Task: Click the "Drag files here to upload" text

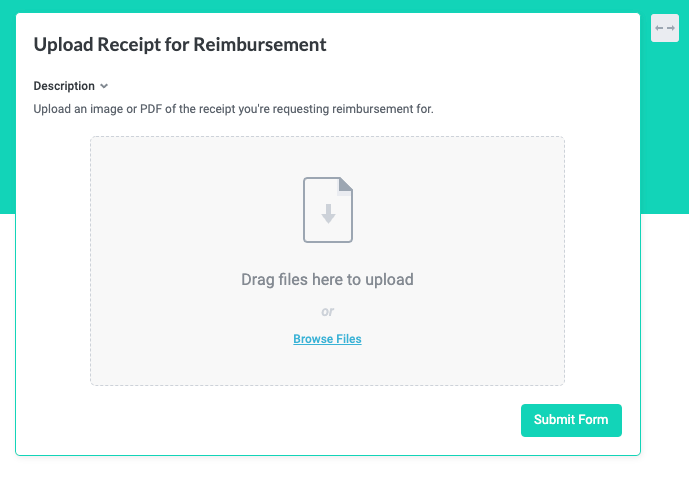Action: click(x=327, y=280)
